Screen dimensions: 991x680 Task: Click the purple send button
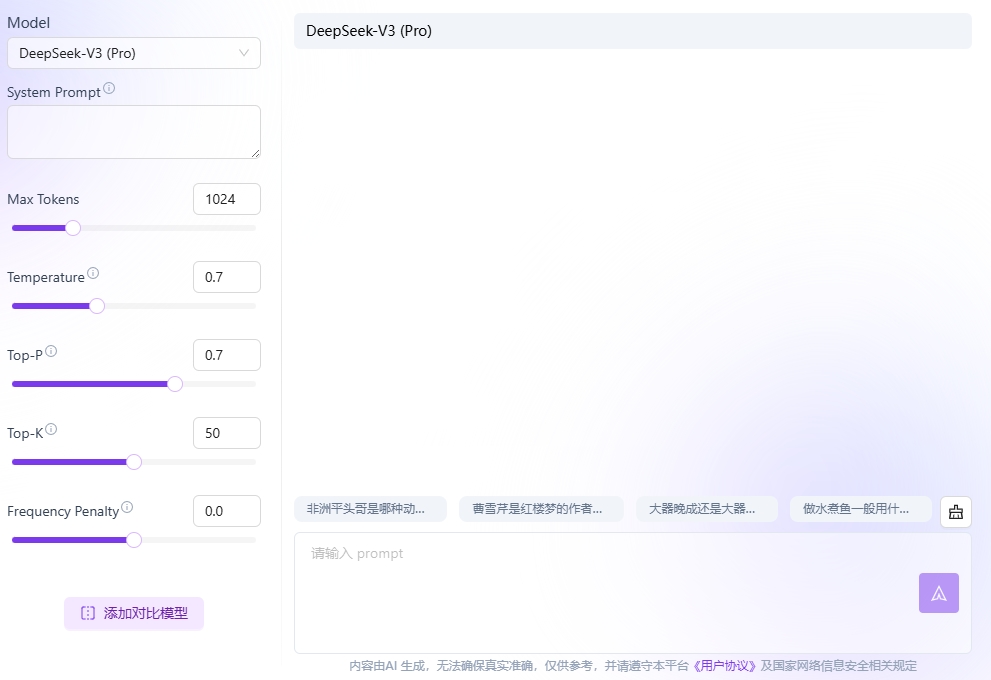pos(939,593)
